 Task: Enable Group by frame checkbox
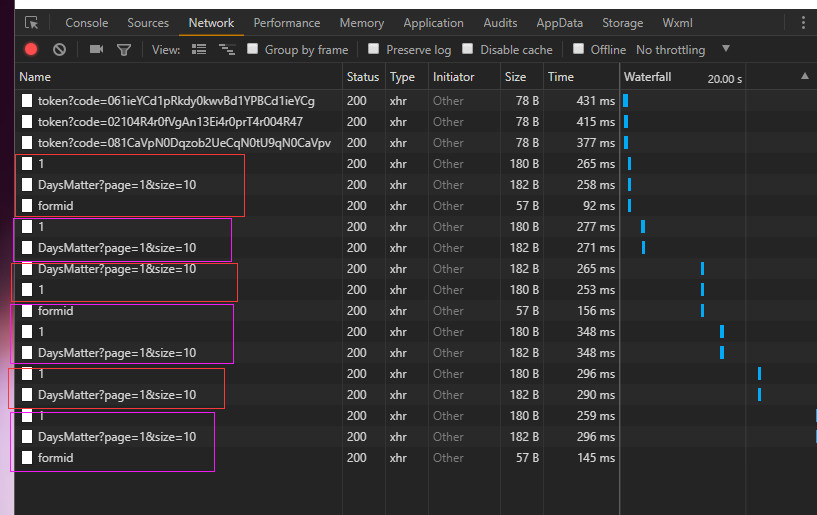(253, 49)
